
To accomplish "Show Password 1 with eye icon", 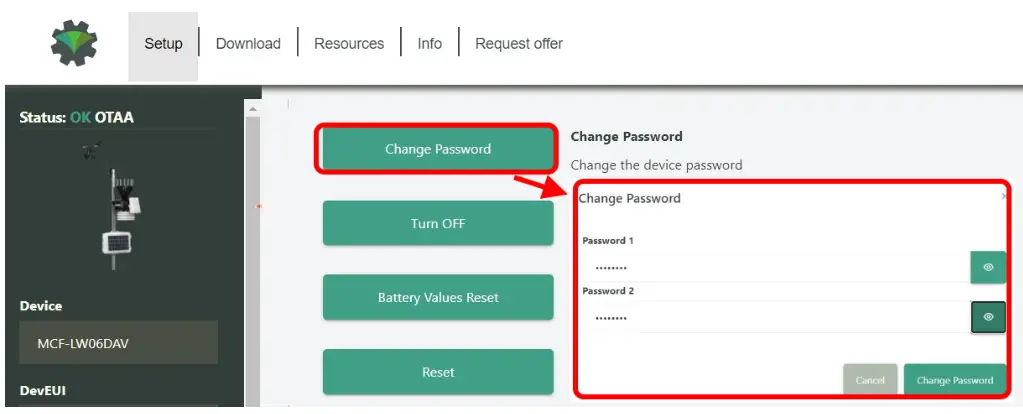I will 987,267.
